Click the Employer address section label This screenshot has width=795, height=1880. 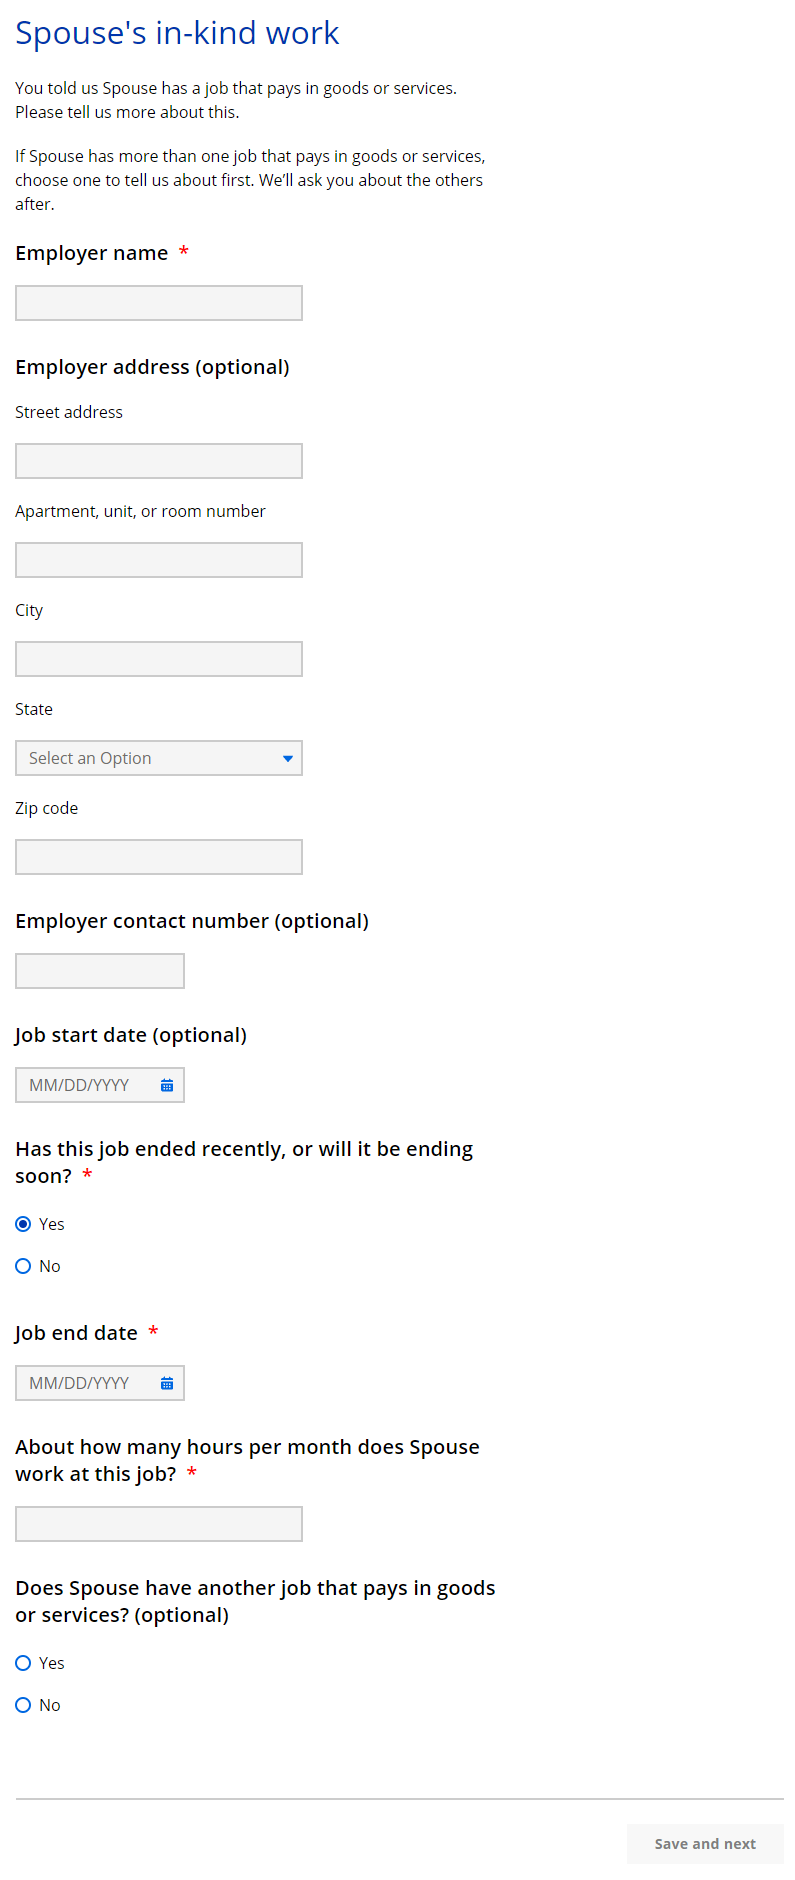tap(152, 367)
